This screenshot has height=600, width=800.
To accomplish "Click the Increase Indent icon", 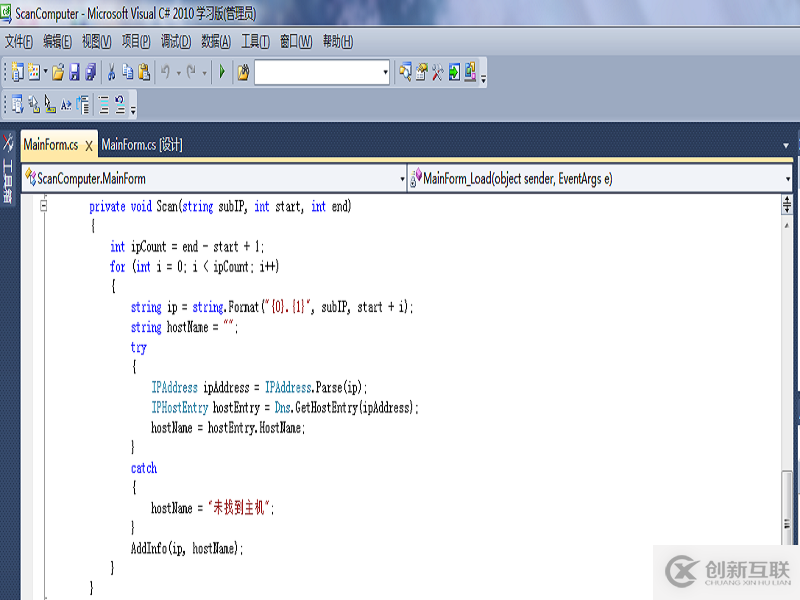I will (x=83, y=105).
